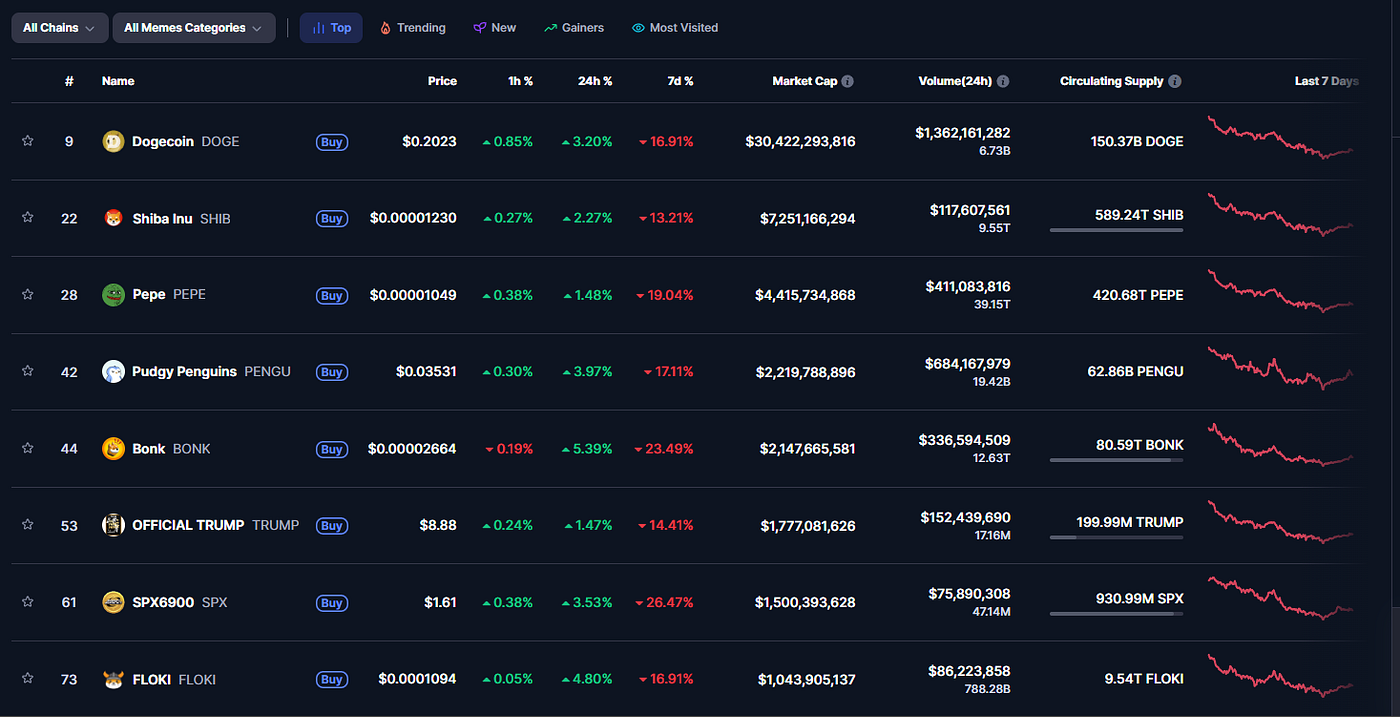Toggle the Pudgy Penguins watchlist star
The width and height of the screenshot is (1400, 717).
(28, 370)
